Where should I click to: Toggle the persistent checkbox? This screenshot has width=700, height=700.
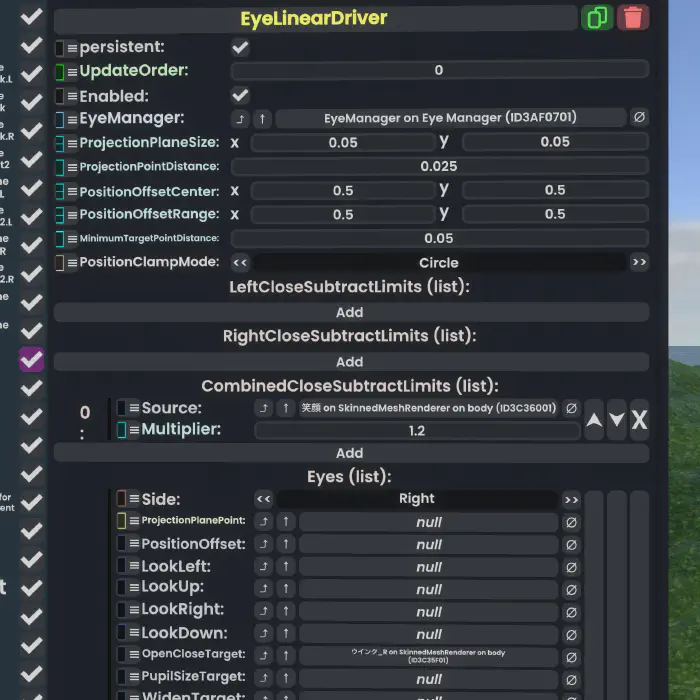(240, 47)
